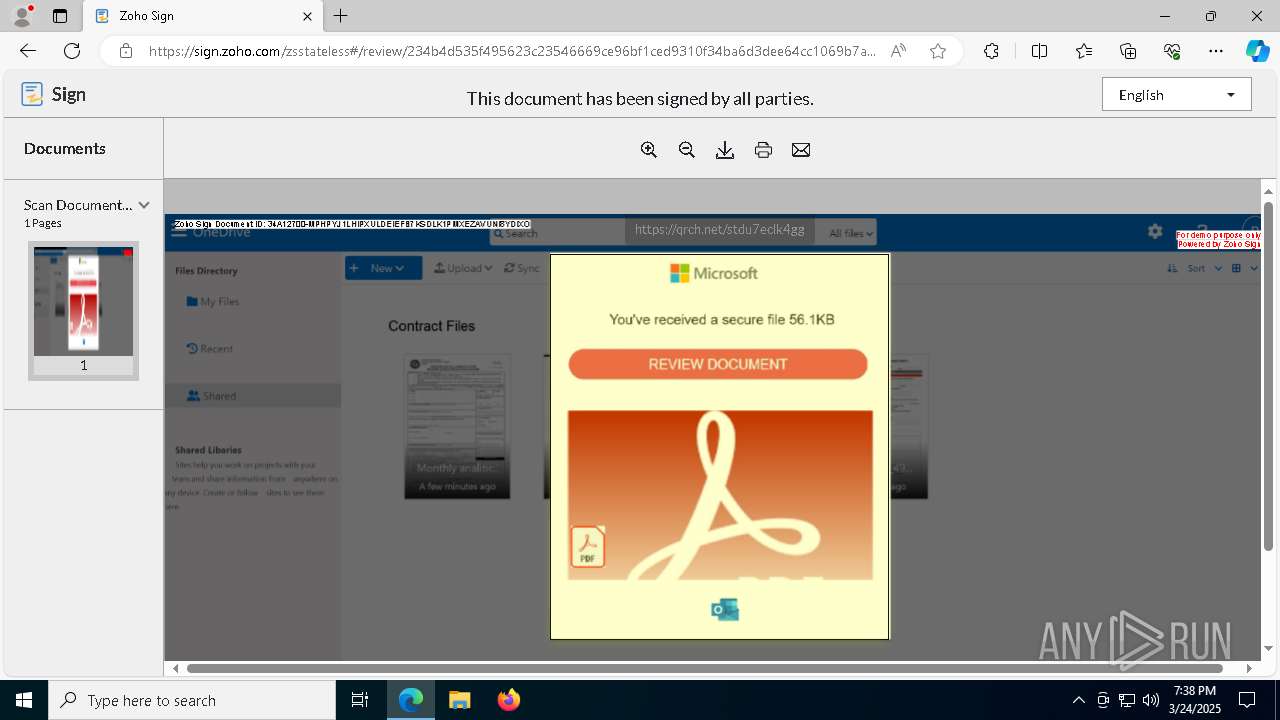This screenshot has height=720, width=1280.
Task: Open browser Collections
Action: pyautogui.click(x=1128, y=51)
